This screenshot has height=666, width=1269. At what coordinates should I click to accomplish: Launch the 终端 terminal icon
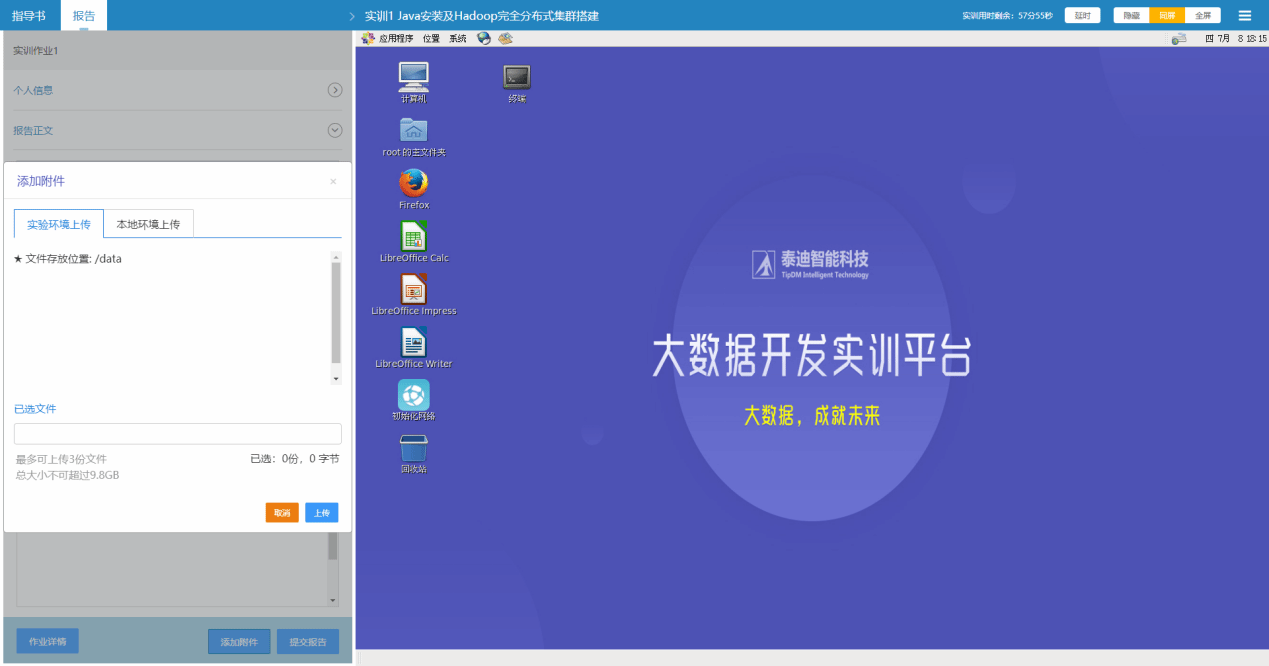pyautogui.click(x=517, y=82)
